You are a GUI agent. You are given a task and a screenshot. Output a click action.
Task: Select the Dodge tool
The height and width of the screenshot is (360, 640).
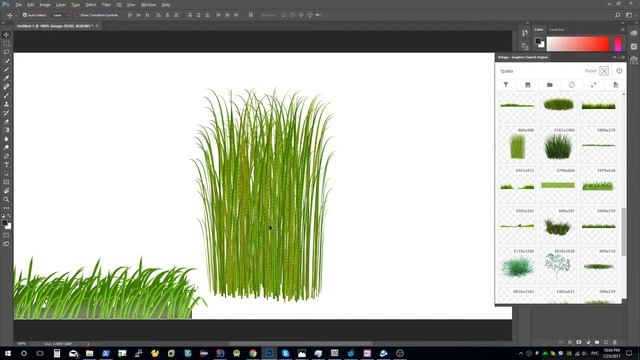(x=6, y=147)
